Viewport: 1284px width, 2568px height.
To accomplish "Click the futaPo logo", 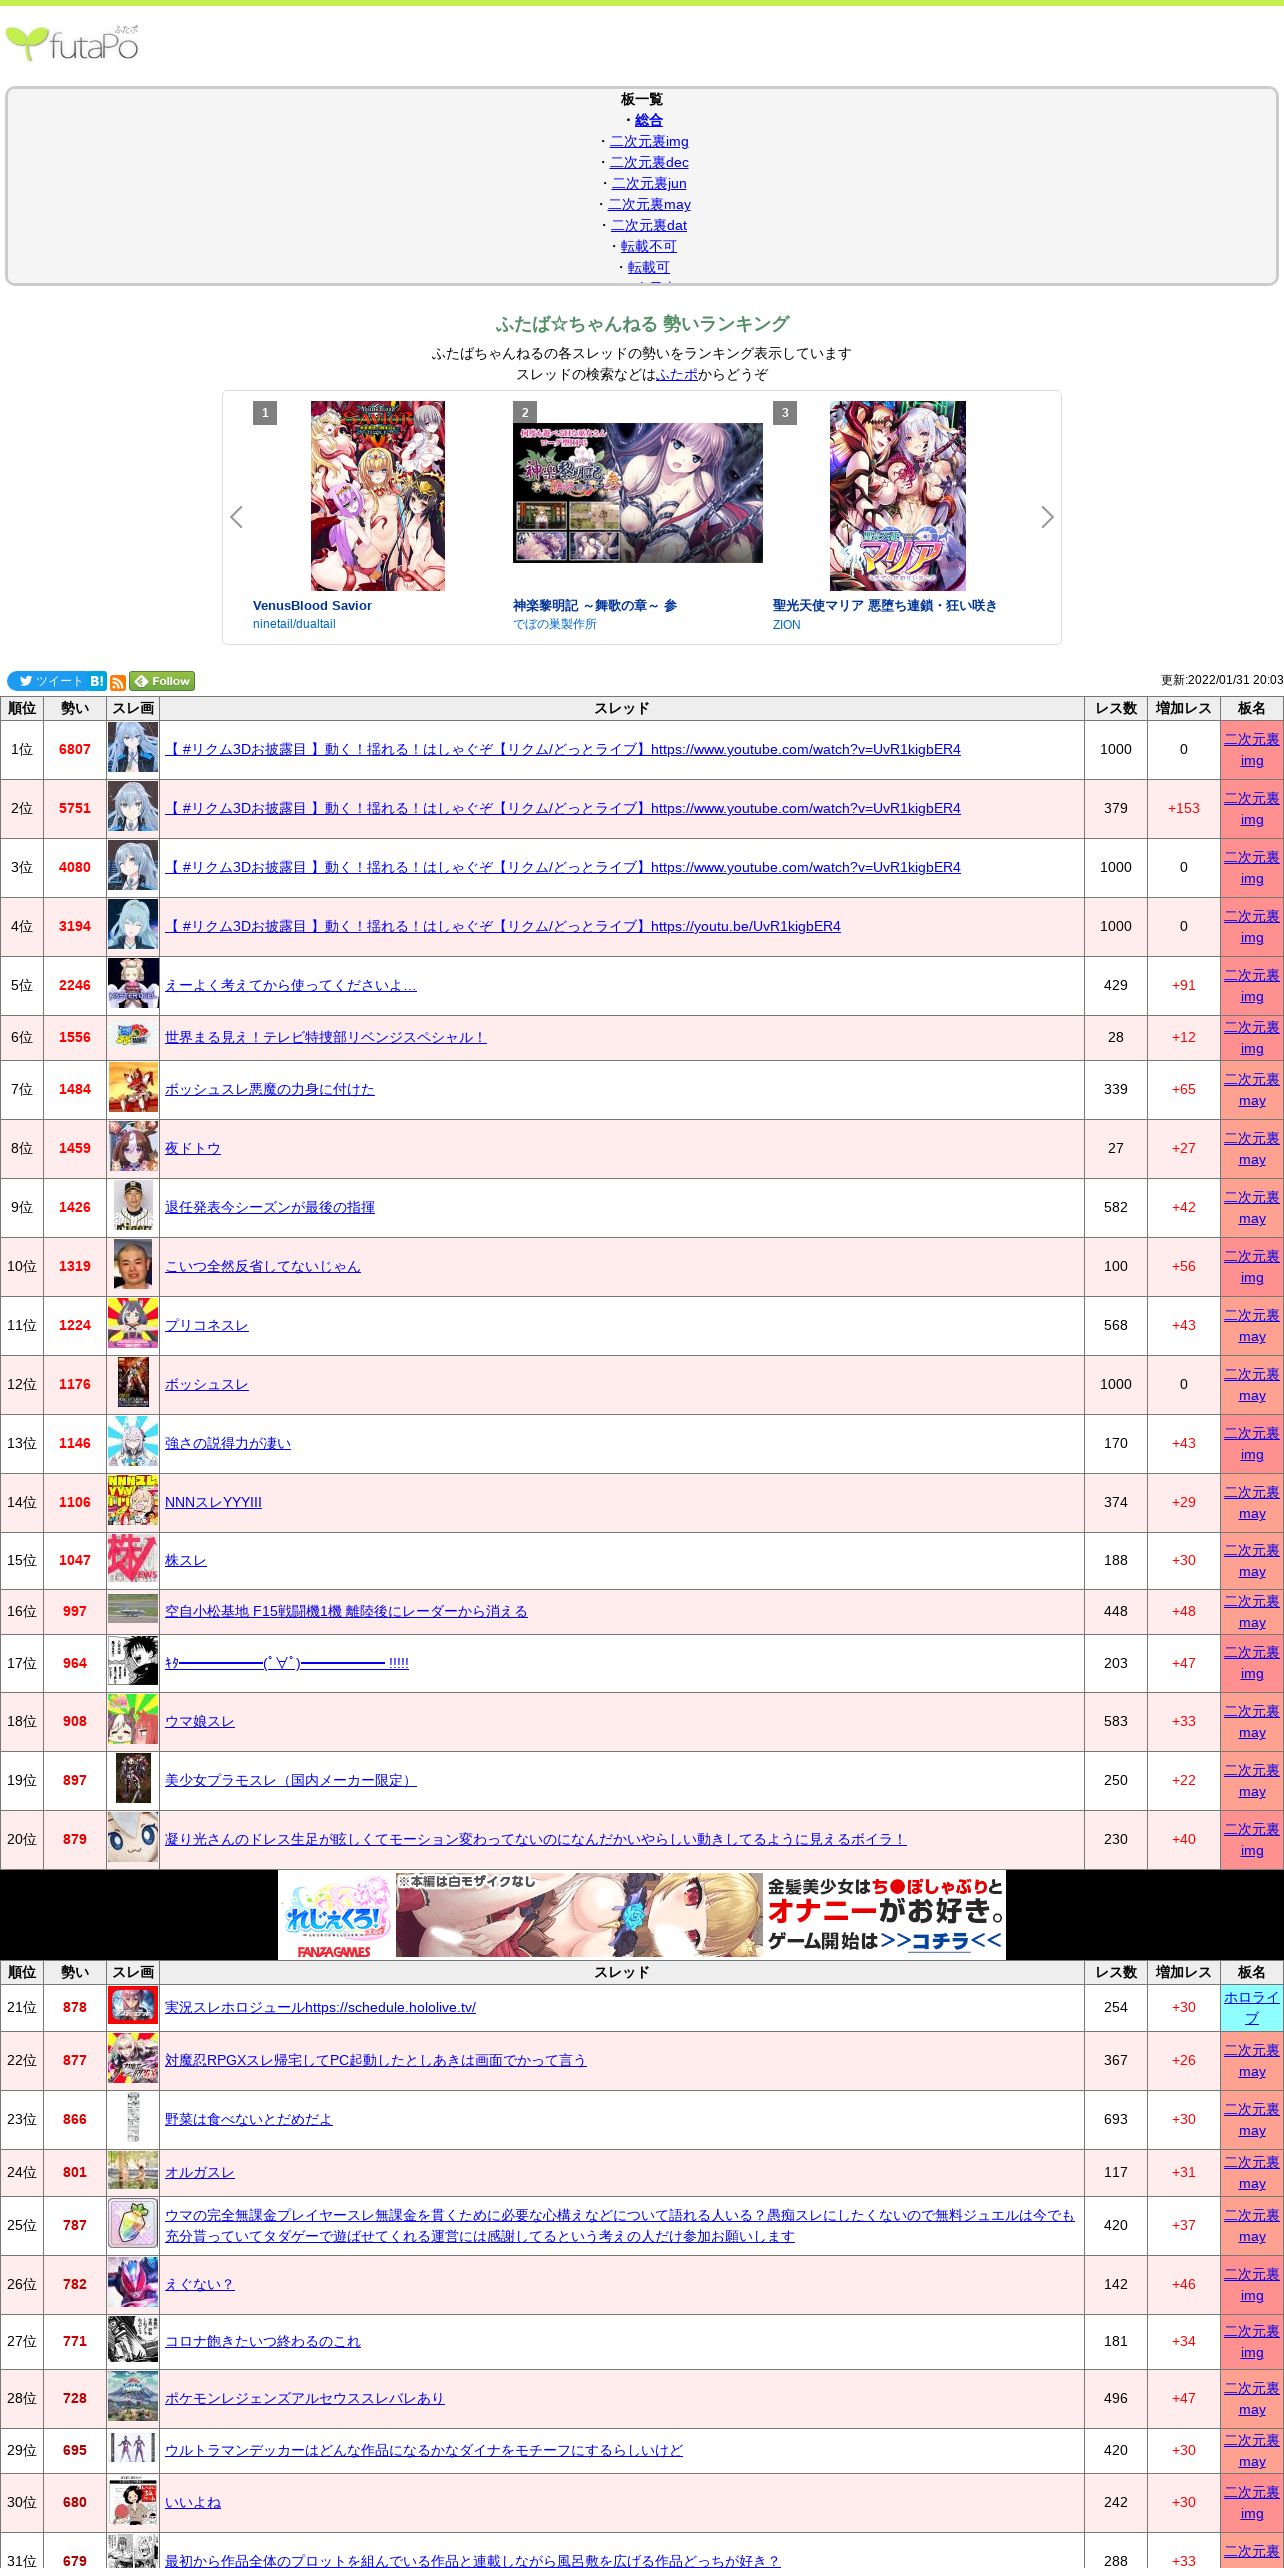I will (x=72, y=43).
